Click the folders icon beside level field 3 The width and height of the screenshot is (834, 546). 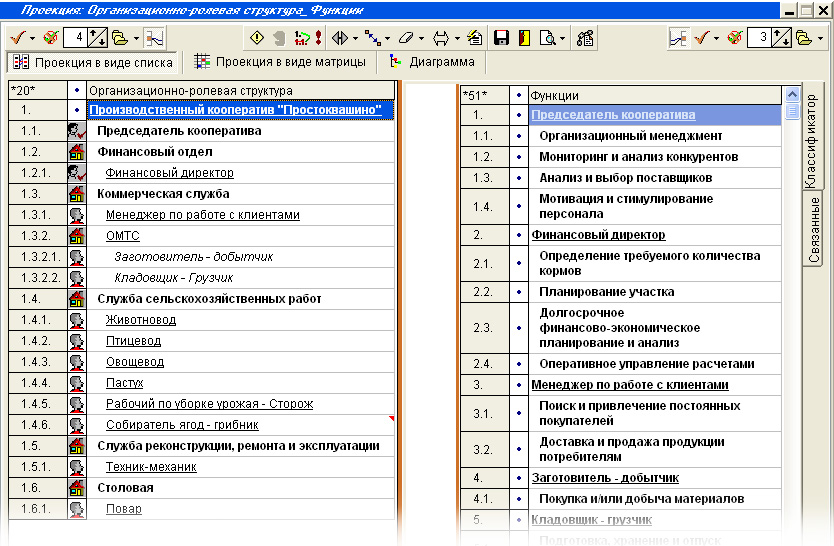pos(804,38)
